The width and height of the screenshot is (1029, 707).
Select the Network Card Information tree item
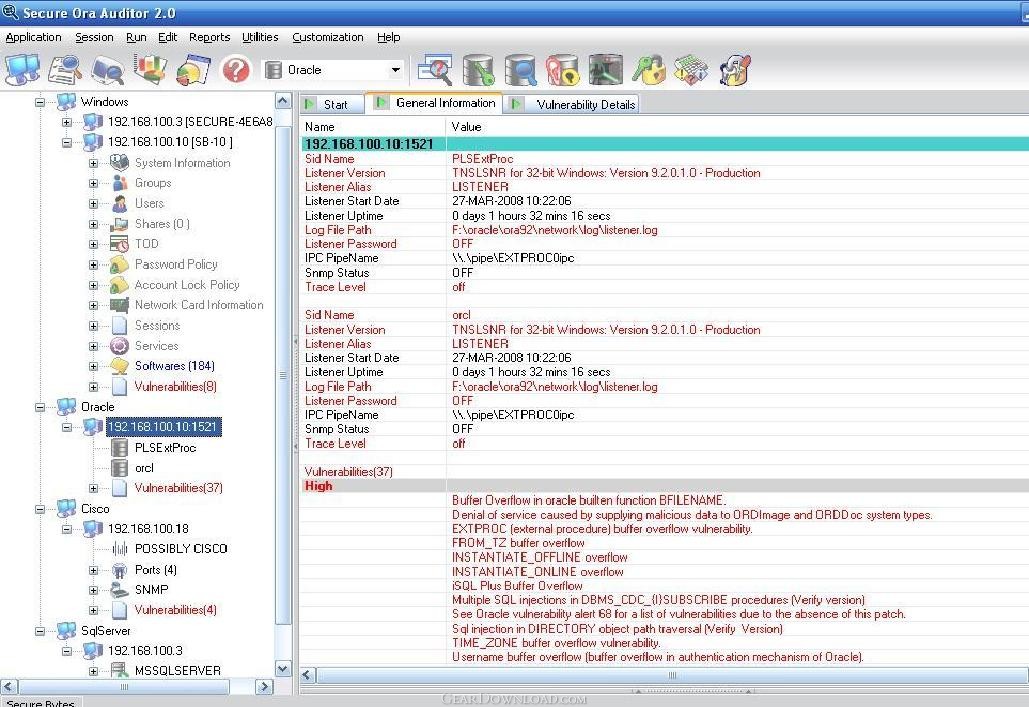click(200, 305)
